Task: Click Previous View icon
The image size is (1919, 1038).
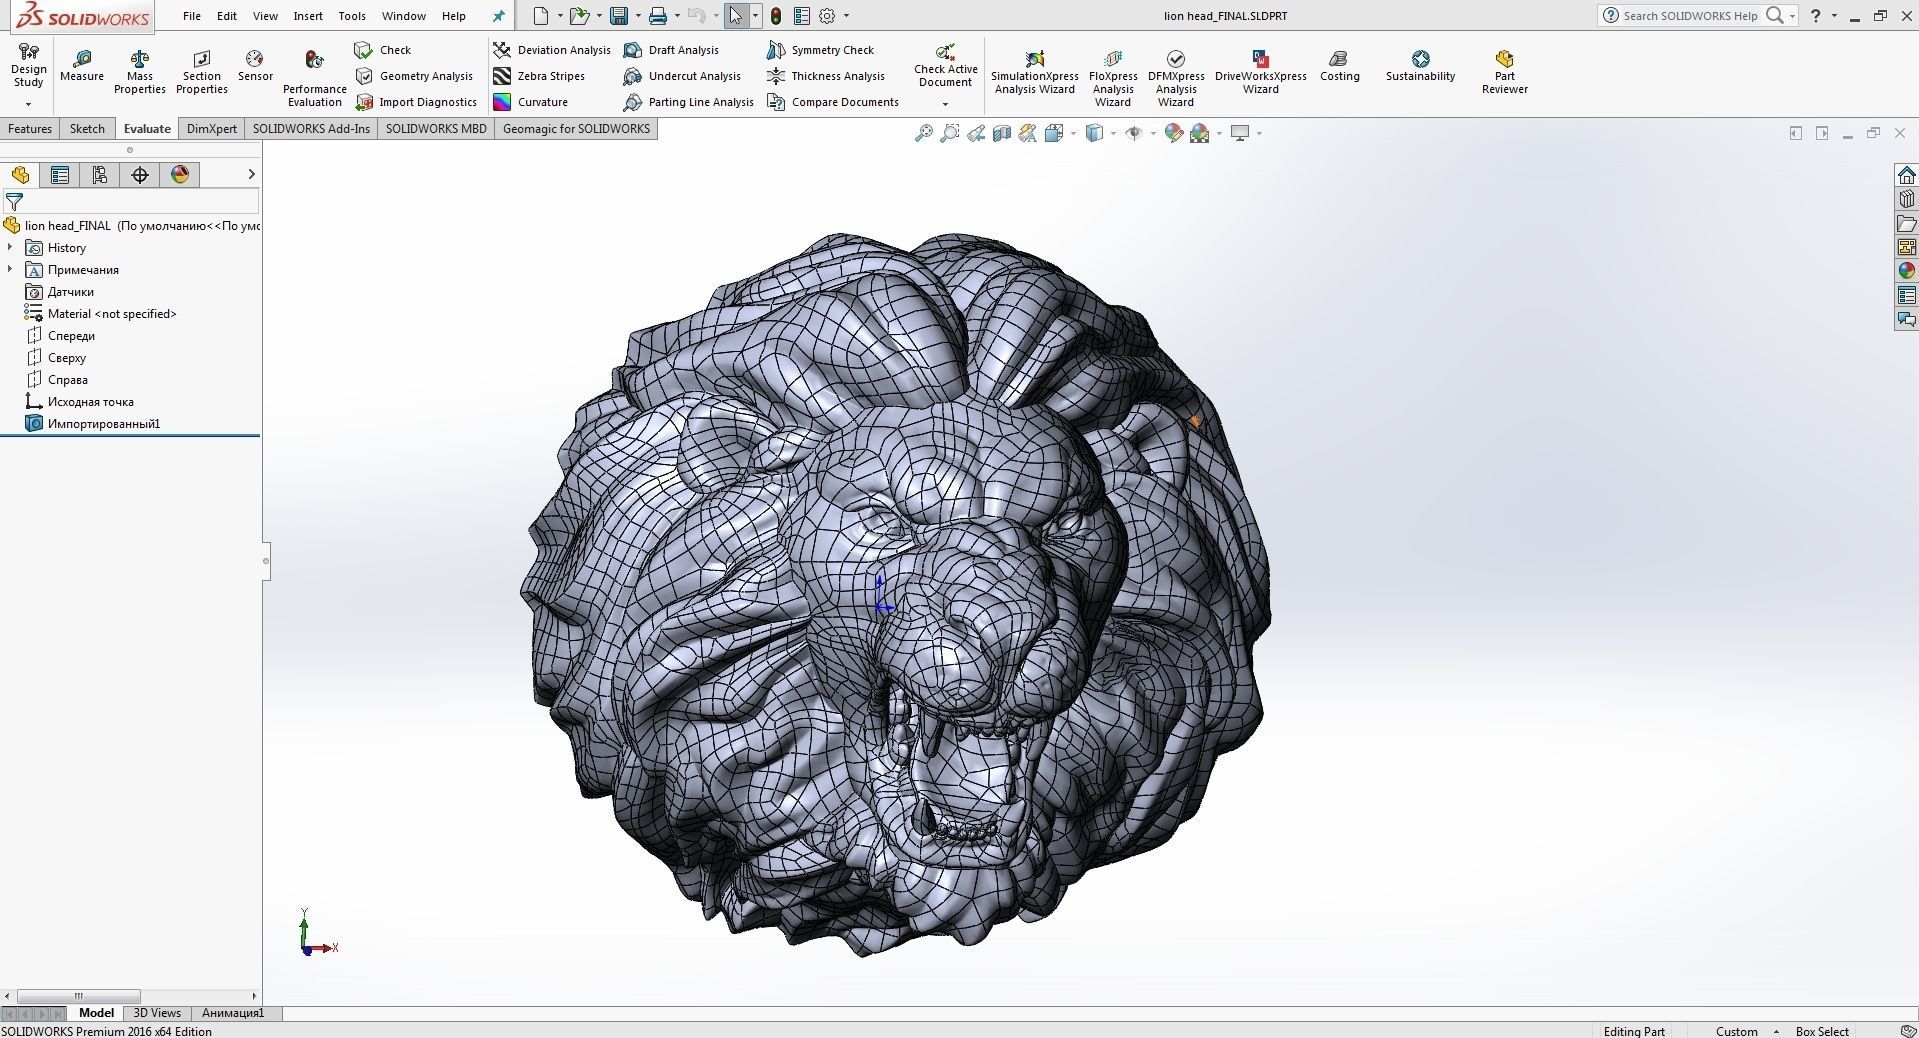Action: point(976,133)
